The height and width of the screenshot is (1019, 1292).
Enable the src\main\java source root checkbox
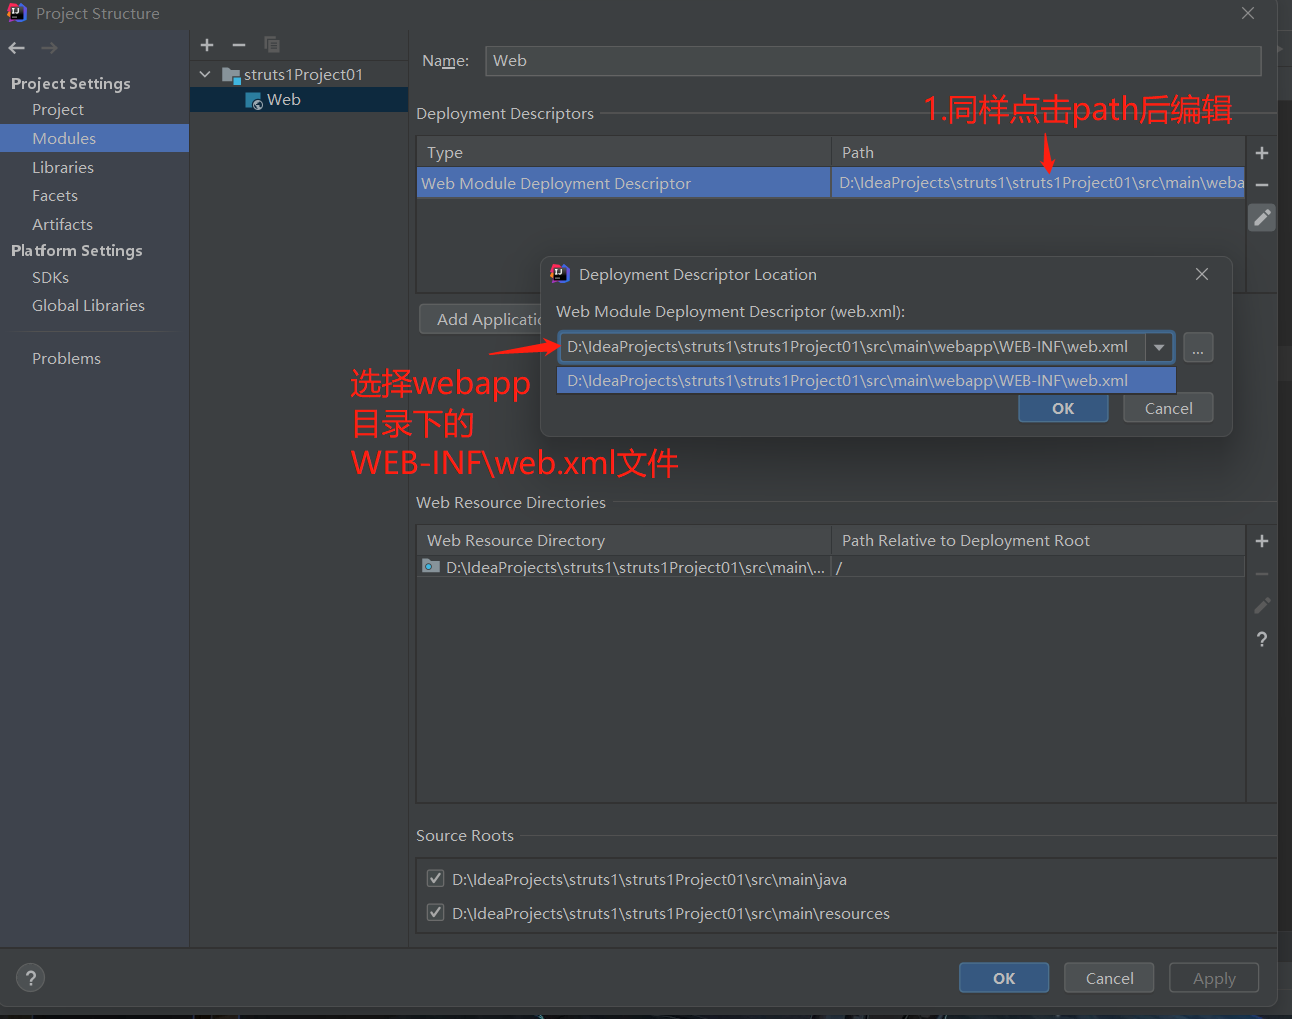click(435, 878)
